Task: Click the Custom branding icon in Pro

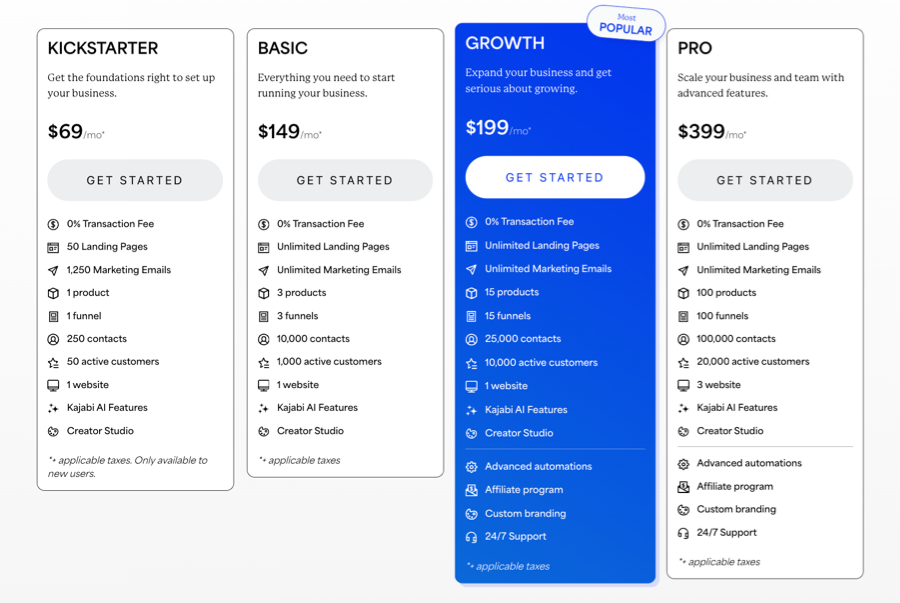Action: 684,509
